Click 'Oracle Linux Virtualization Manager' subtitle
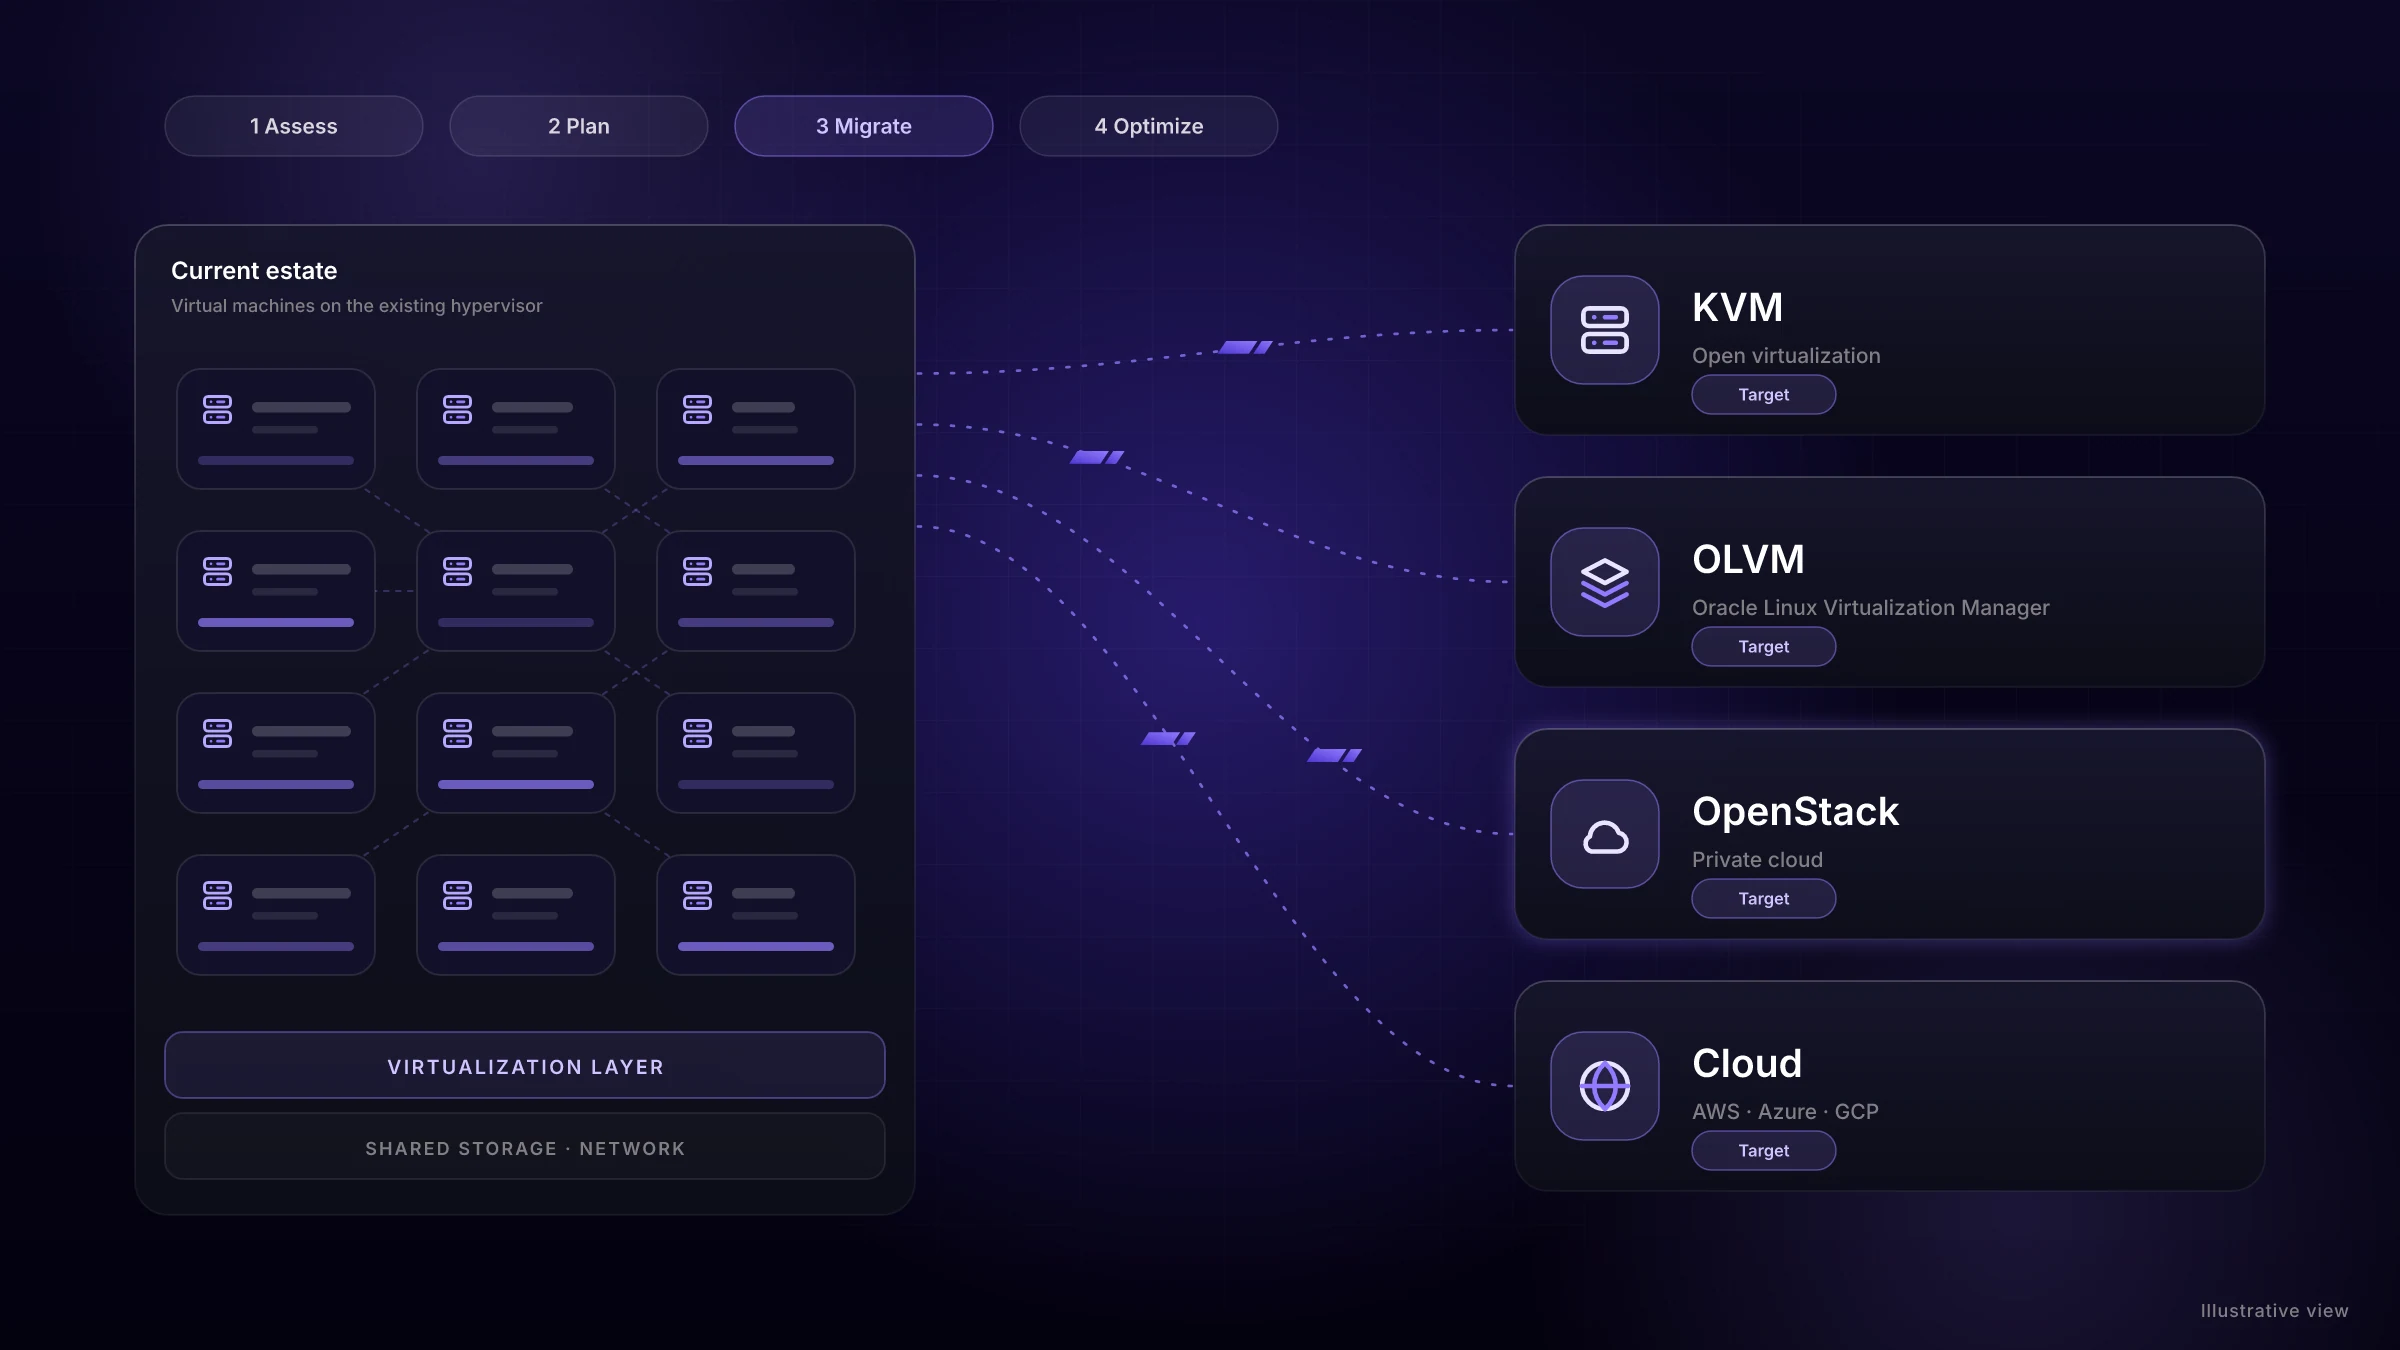 [1870, 608]
